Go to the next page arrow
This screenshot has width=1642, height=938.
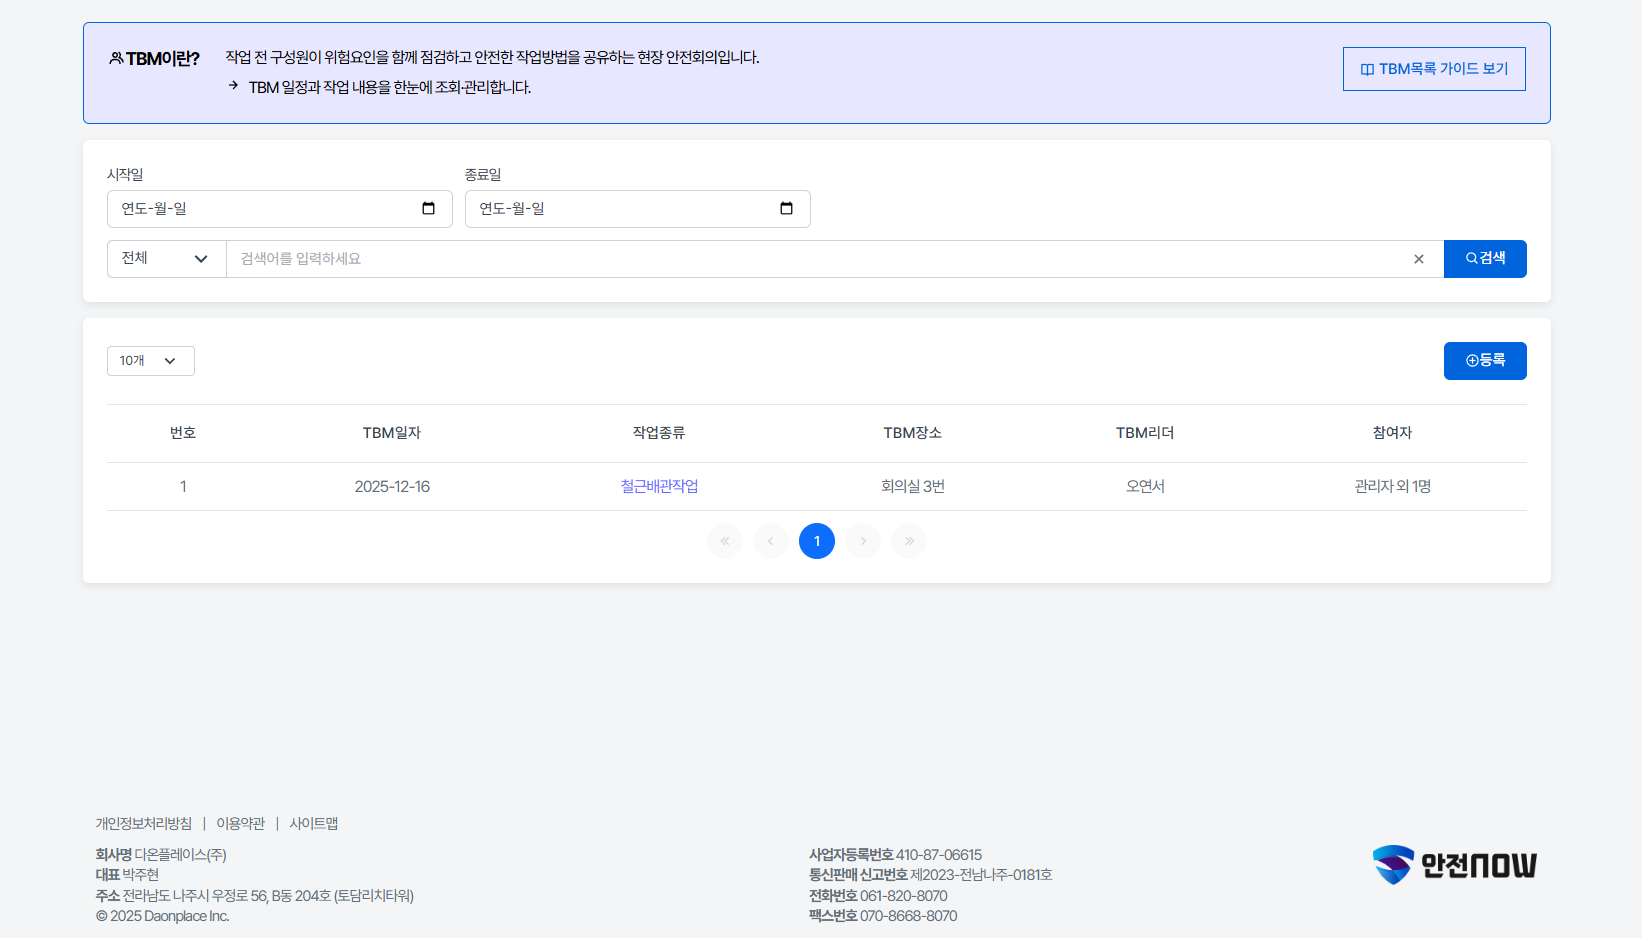click(863, 541)
